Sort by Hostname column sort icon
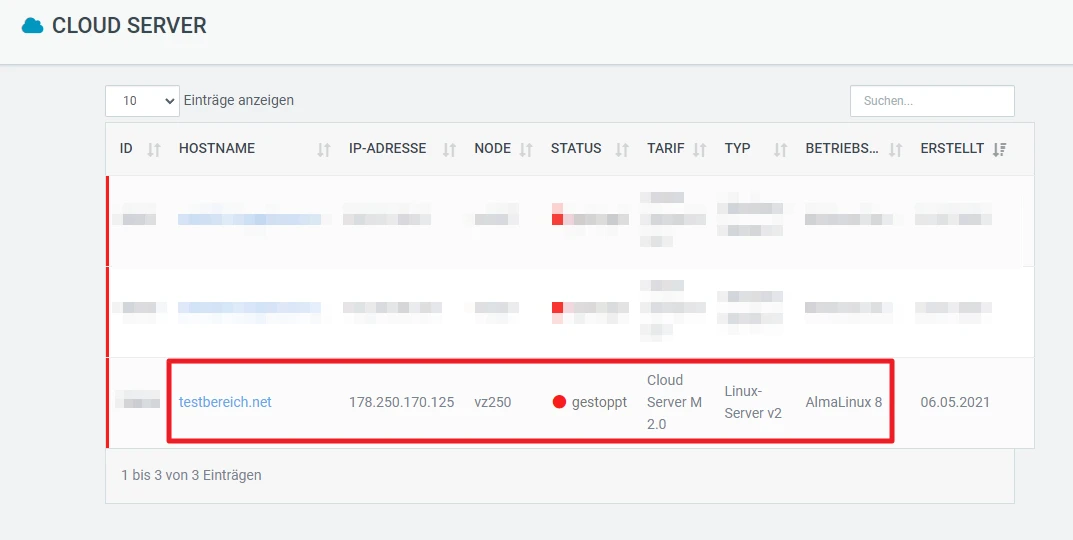This screenshot has width=1073, height=540. pyautogui.click(x=323, y=149)
